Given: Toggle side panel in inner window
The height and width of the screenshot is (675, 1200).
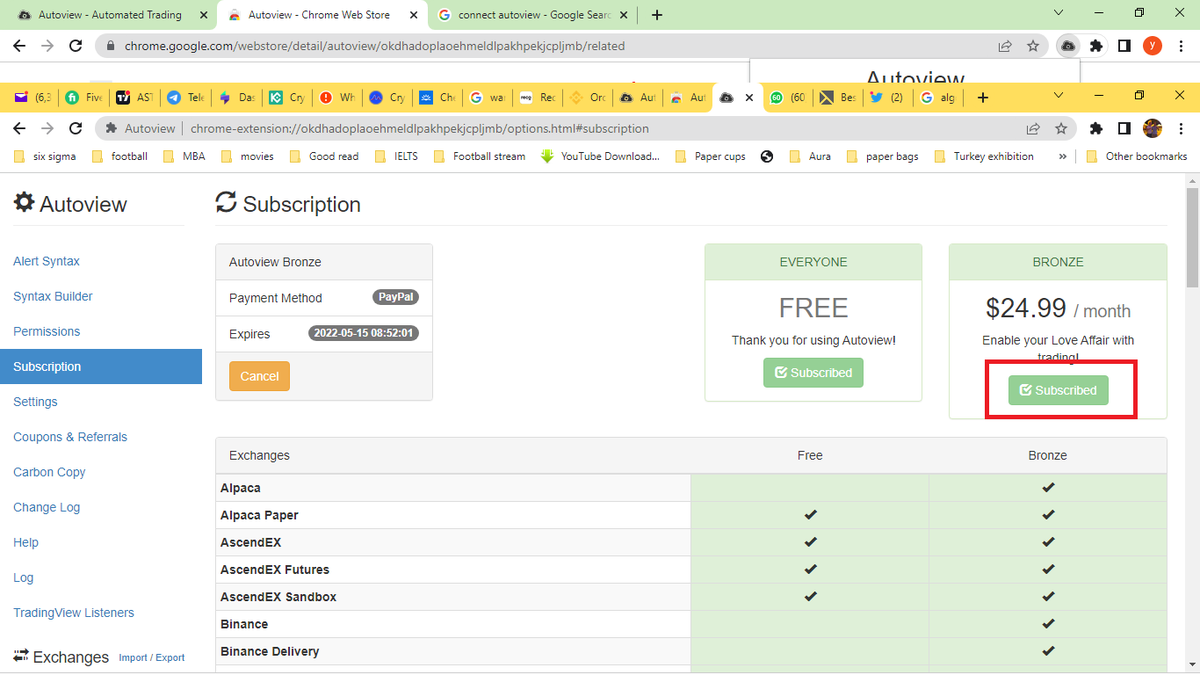Looking at the screenshot, I should pyautogui.click(x=1124, y=128).
